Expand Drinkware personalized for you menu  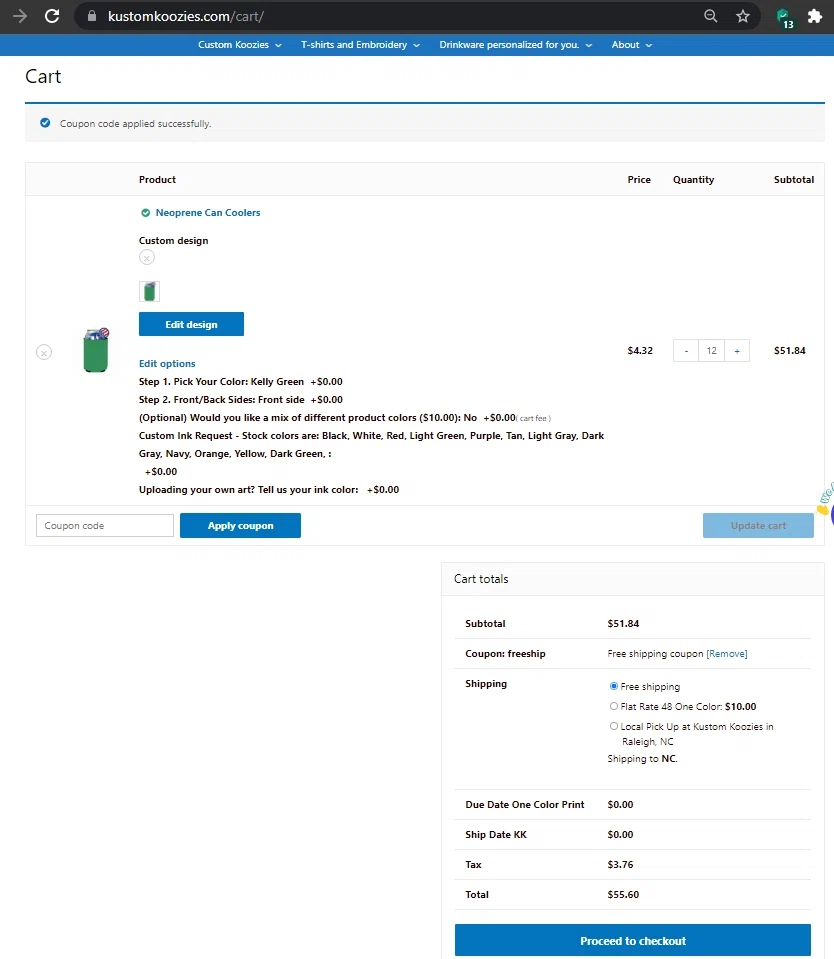coord(515,45)
